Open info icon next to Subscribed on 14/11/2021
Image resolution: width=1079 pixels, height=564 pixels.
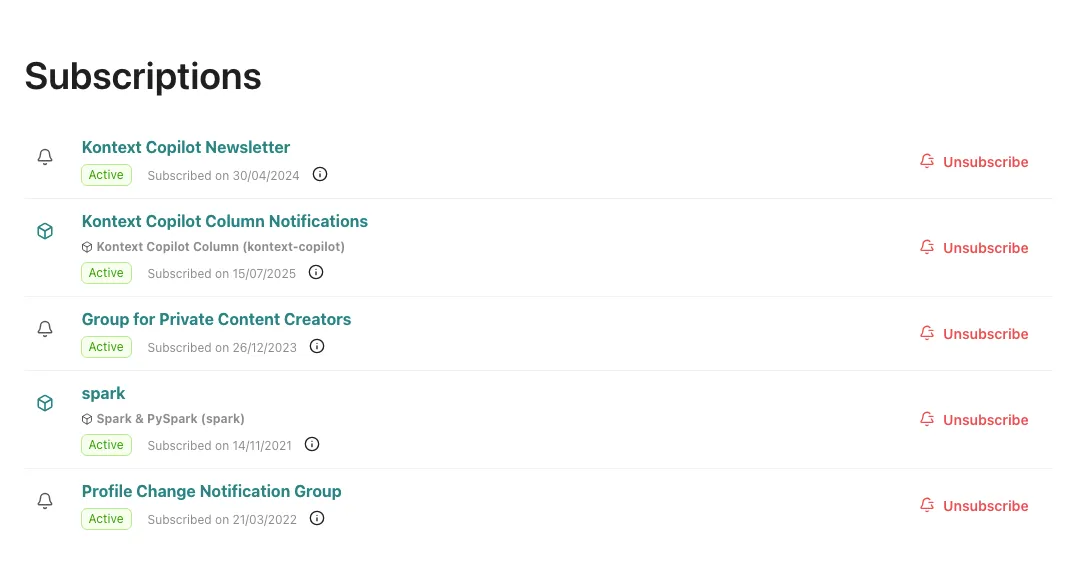(x=312, y=444)
